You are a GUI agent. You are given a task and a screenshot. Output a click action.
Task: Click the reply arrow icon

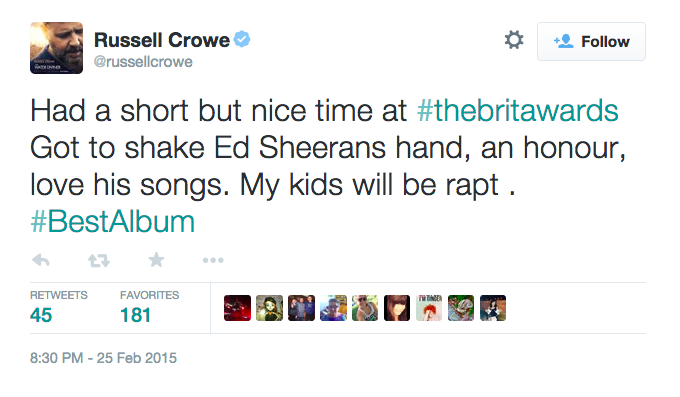pyautogui.click(x=41, y=260)
